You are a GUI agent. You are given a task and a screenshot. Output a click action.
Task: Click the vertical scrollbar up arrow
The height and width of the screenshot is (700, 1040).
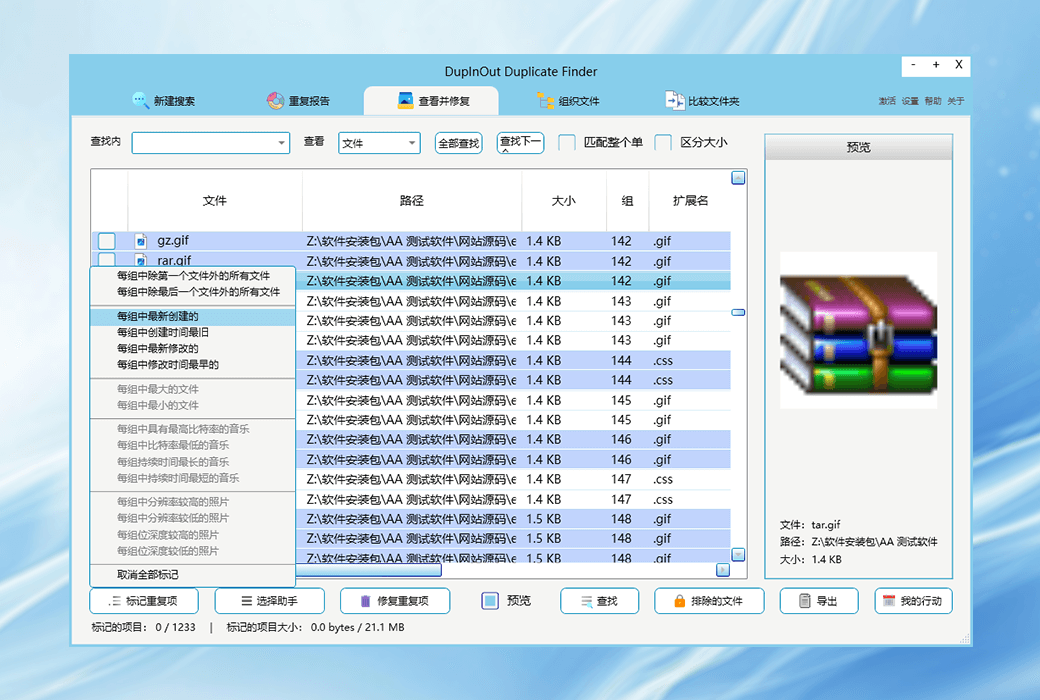(738, 178)
